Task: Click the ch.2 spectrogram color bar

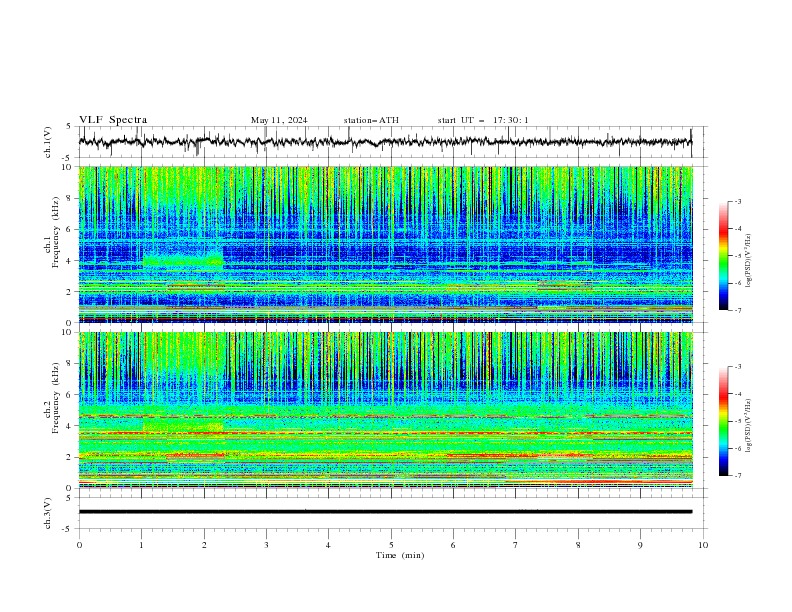Action: 723,421
